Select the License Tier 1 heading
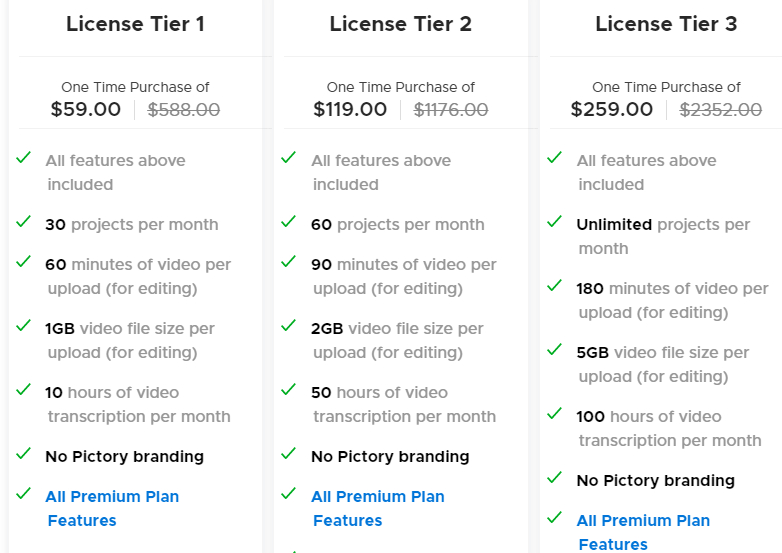 click(x=135, y=24)
